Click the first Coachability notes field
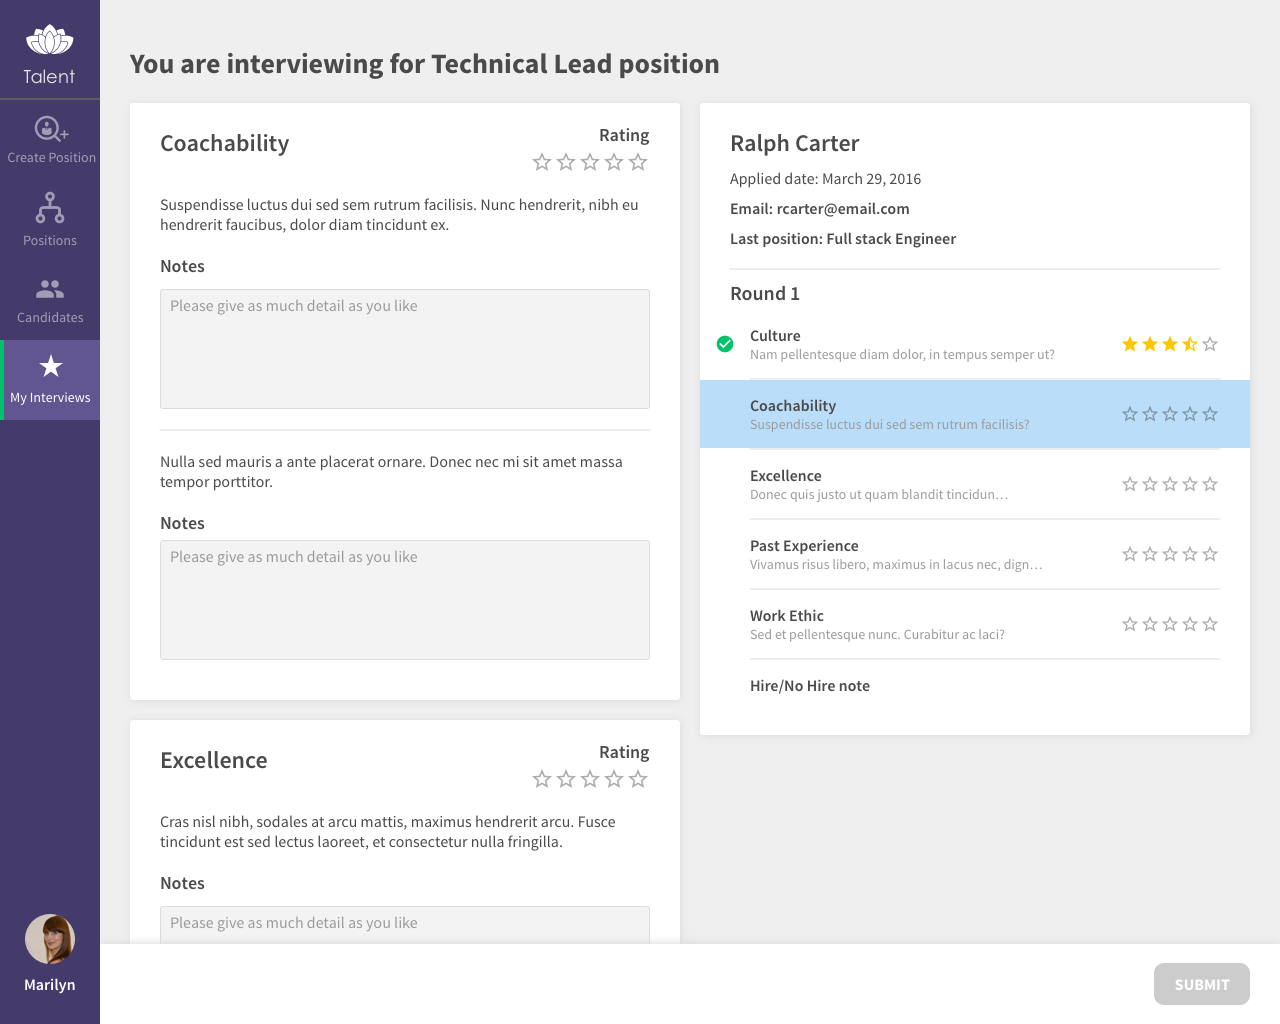 tap(405, 349)
